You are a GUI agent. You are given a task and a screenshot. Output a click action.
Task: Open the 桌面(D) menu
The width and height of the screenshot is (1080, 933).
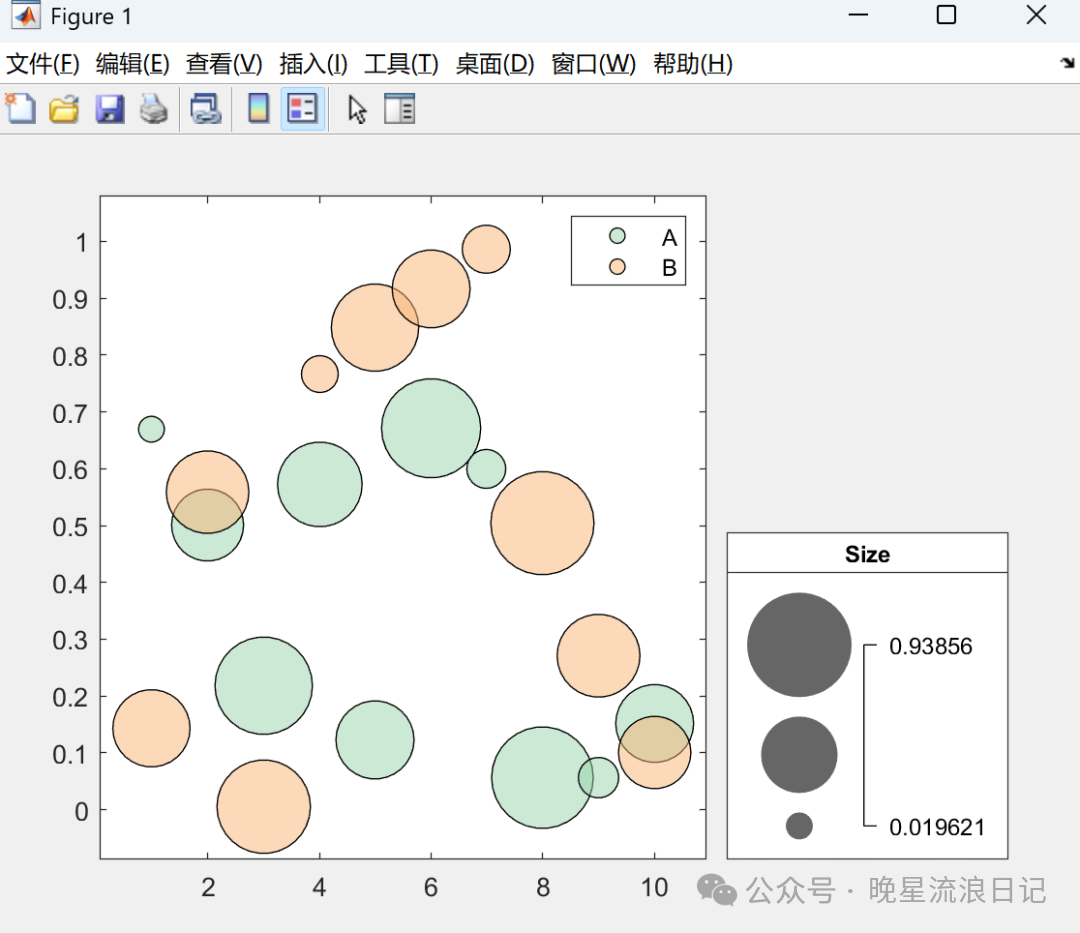click(x=495, y=64)
